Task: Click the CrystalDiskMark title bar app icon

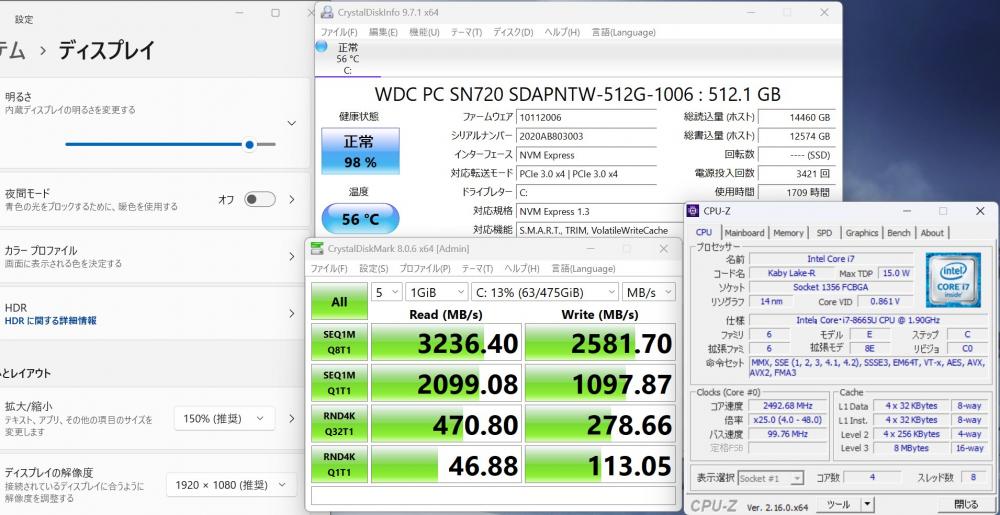Action: [317, 249]
